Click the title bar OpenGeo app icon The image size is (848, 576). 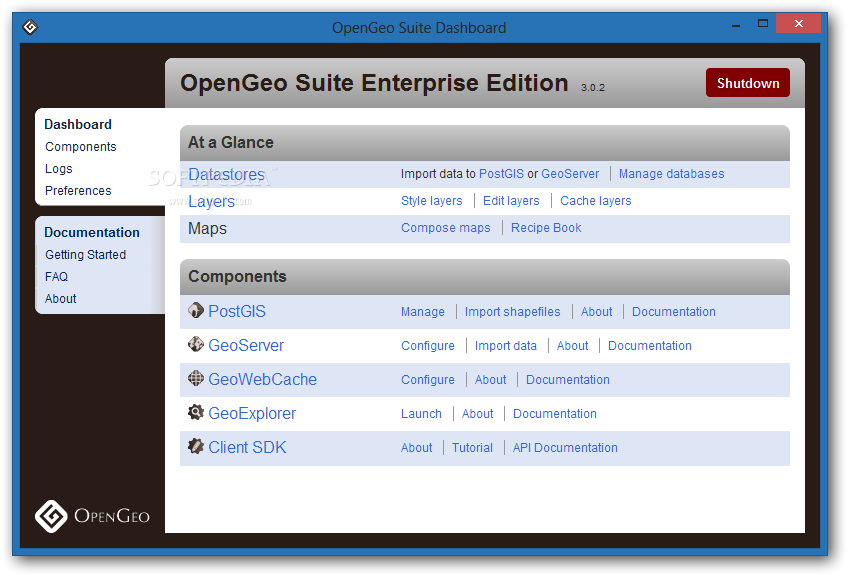pyautogui.click(x=30, y=27)
